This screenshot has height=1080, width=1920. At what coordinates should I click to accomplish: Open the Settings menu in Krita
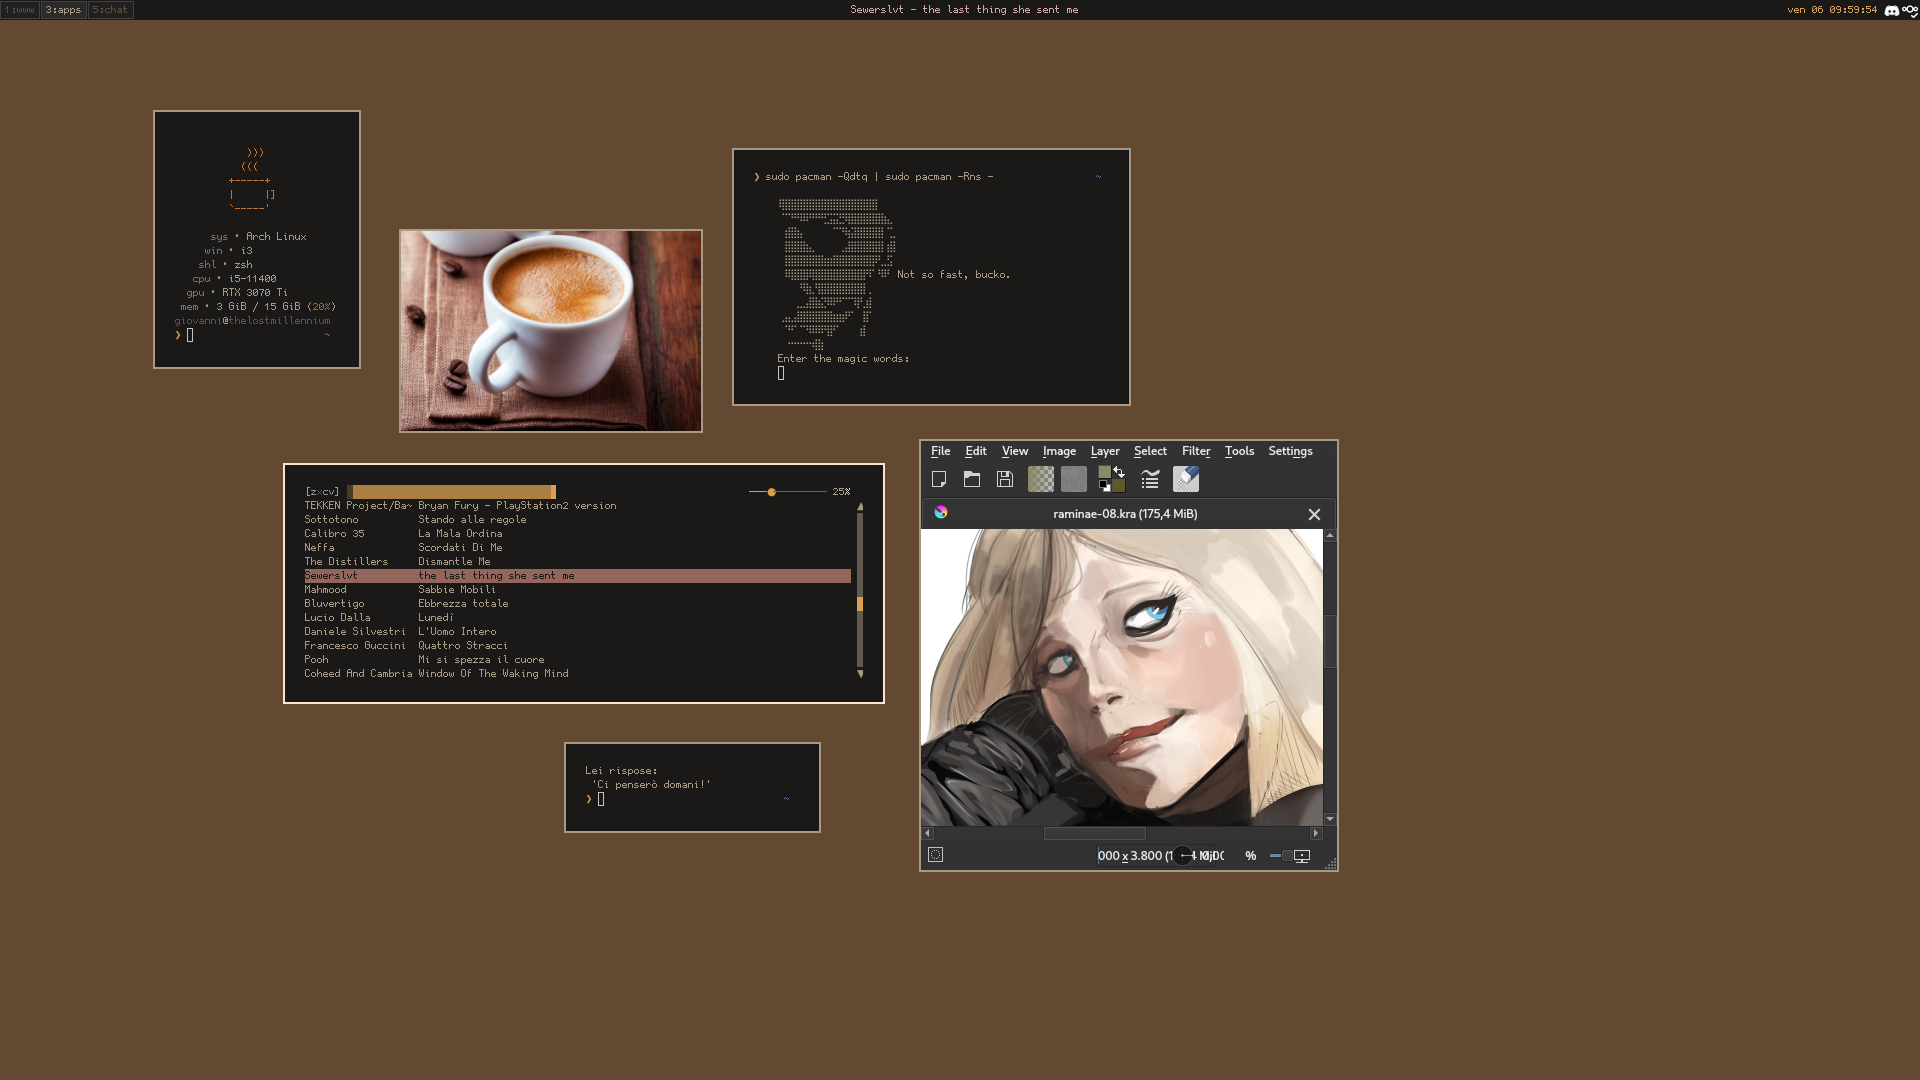point(1290,452)
